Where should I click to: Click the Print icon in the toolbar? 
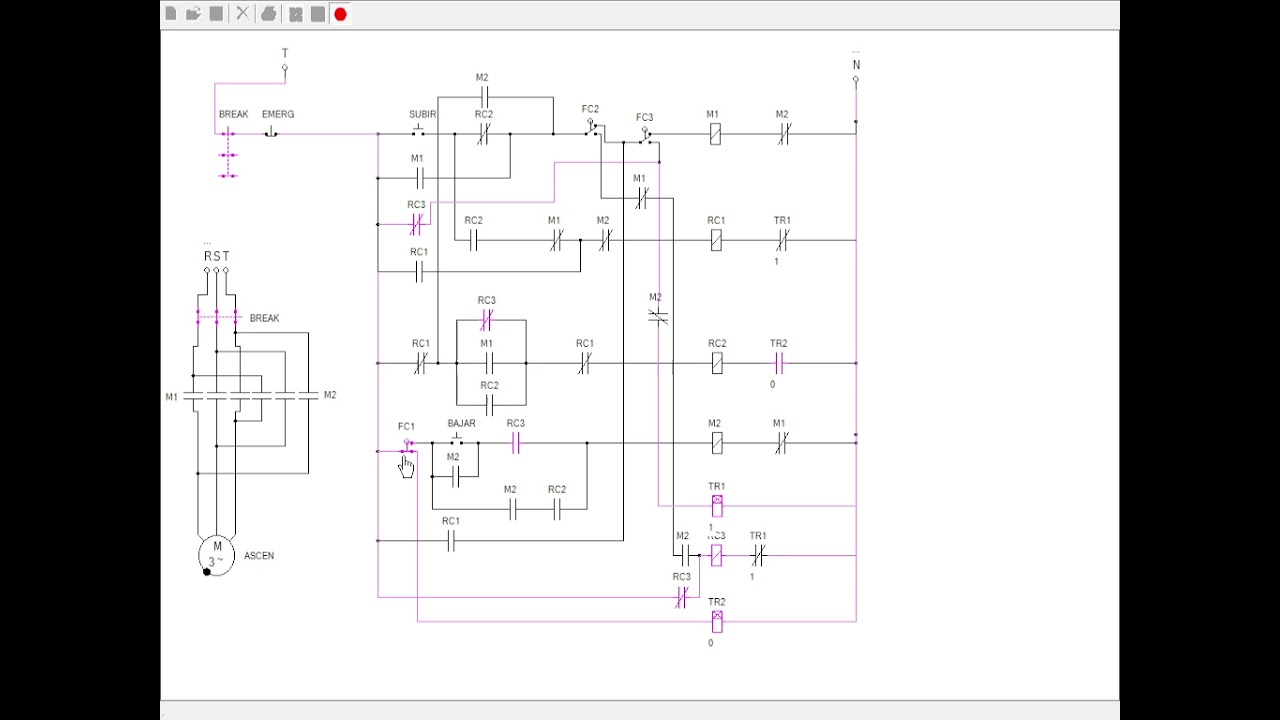pyautogui.click(x=268, y=14)
